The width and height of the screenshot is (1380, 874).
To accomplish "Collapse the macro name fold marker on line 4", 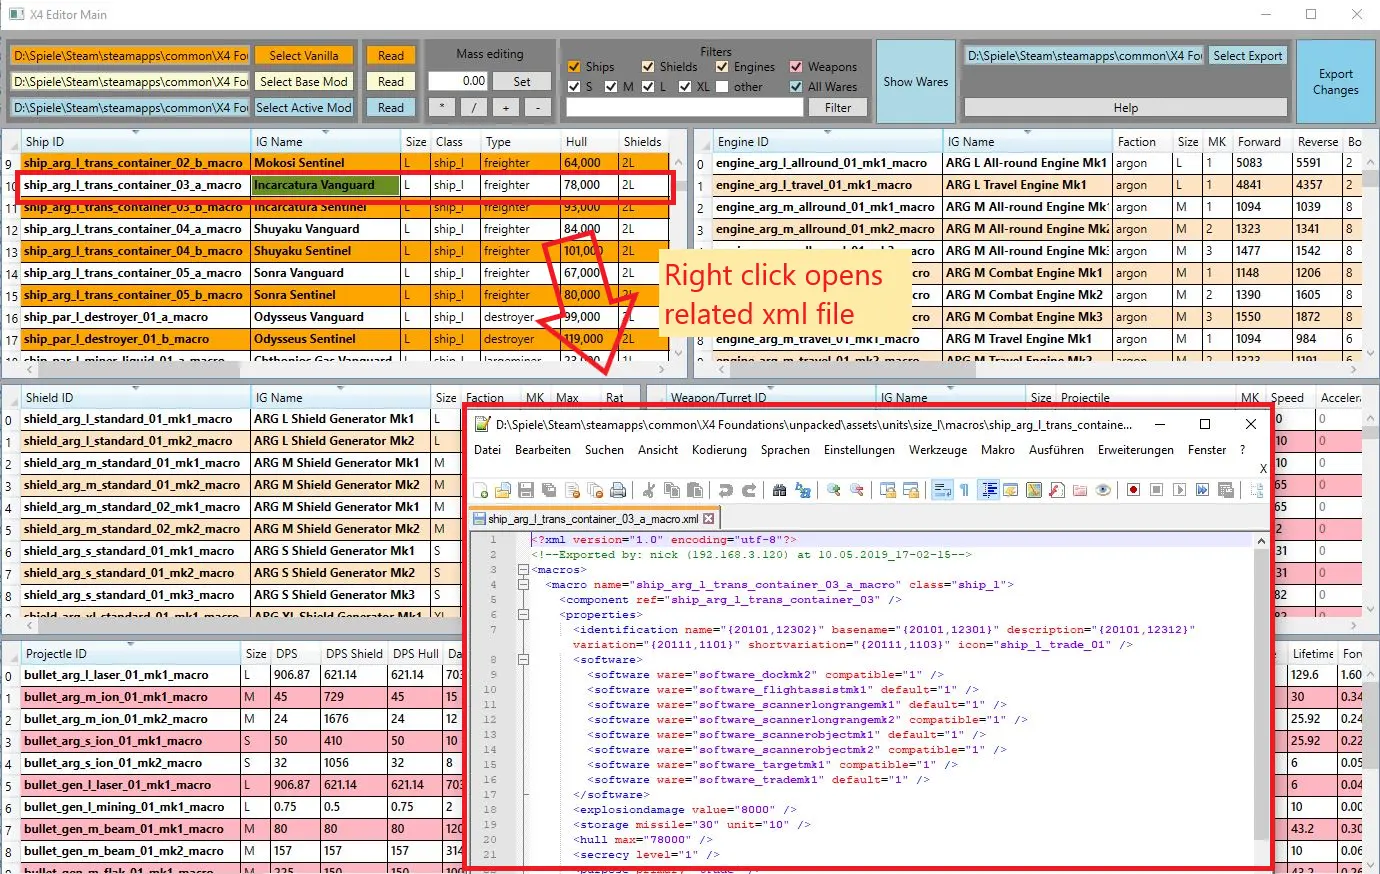I will [x=523, y=585].
